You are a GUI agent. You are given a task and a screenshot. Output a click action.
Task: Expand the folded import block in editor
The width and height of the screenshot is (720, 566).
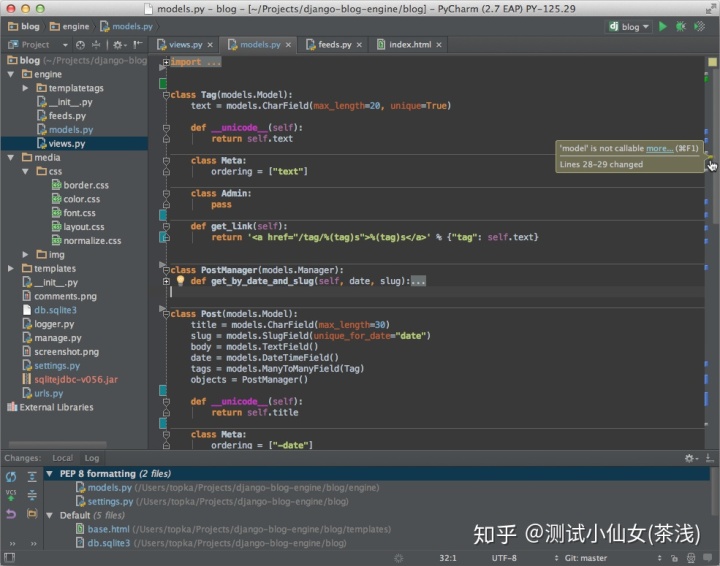[x=166, y=62]
